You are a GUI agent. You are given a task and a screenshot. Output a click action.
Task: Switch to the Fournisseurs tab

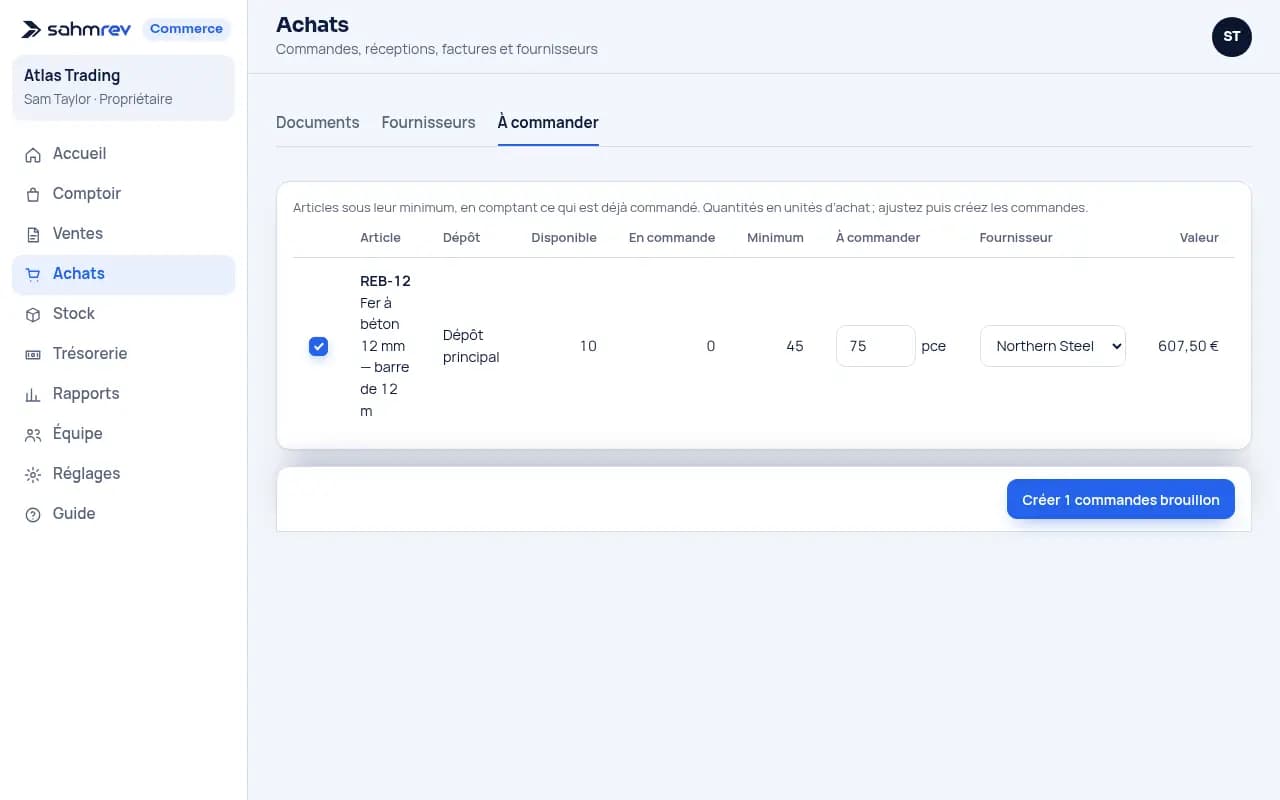pyautogui.click(x=429, y=122)
